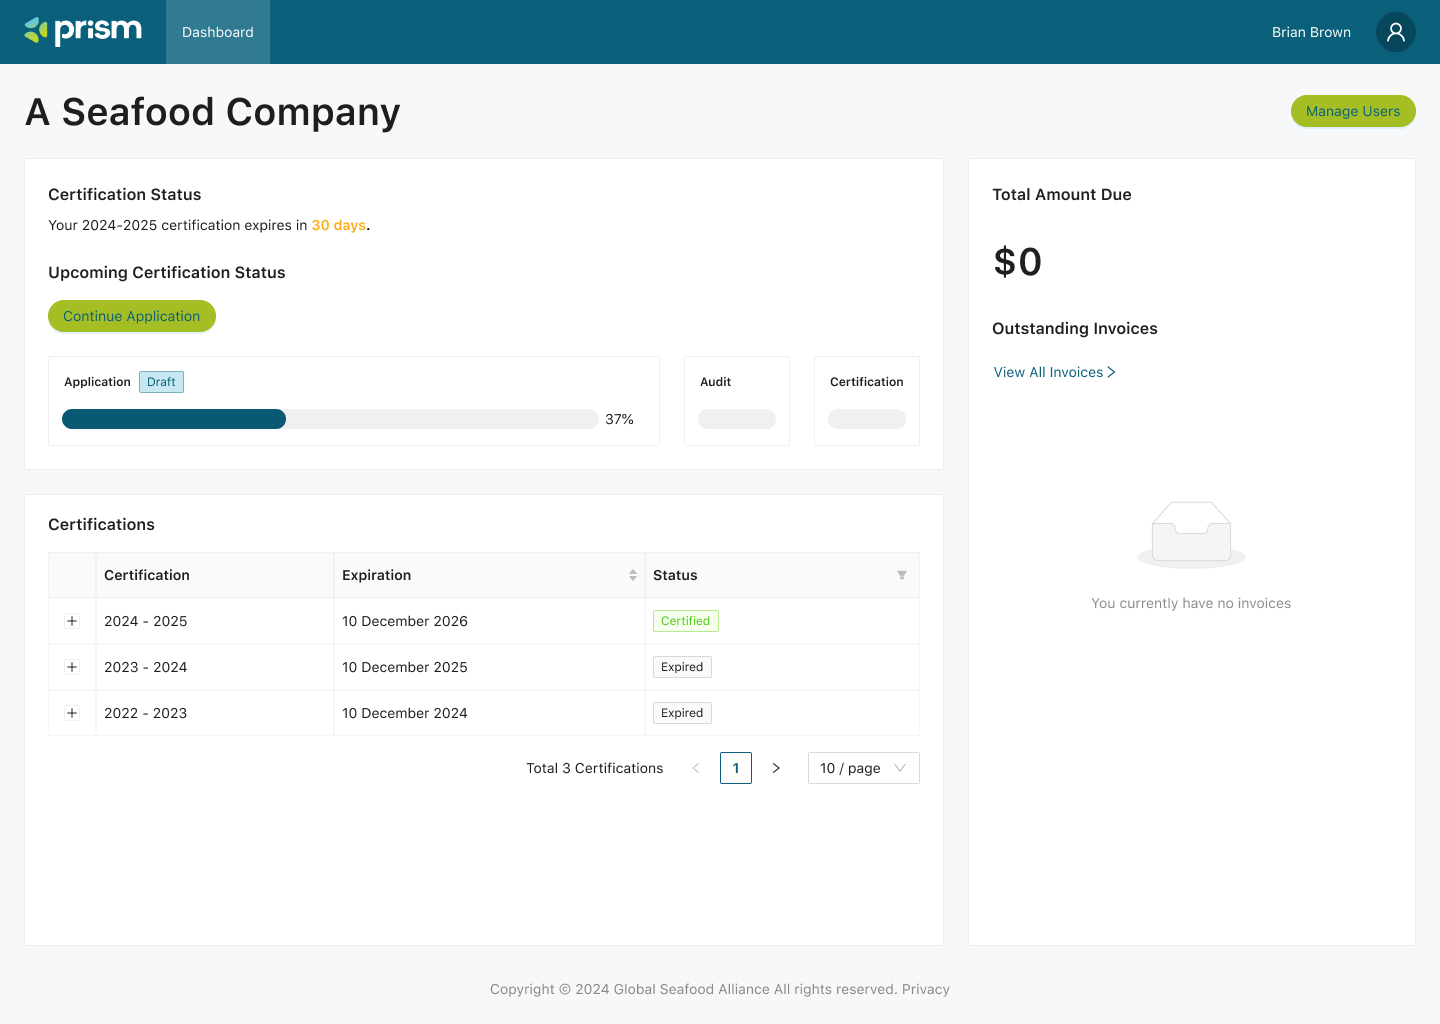Image resolution: width=1440 pixels, height=1024 pixels.
Task: Select the Dashboard navigation tab
Action: [x=217, y=31]
